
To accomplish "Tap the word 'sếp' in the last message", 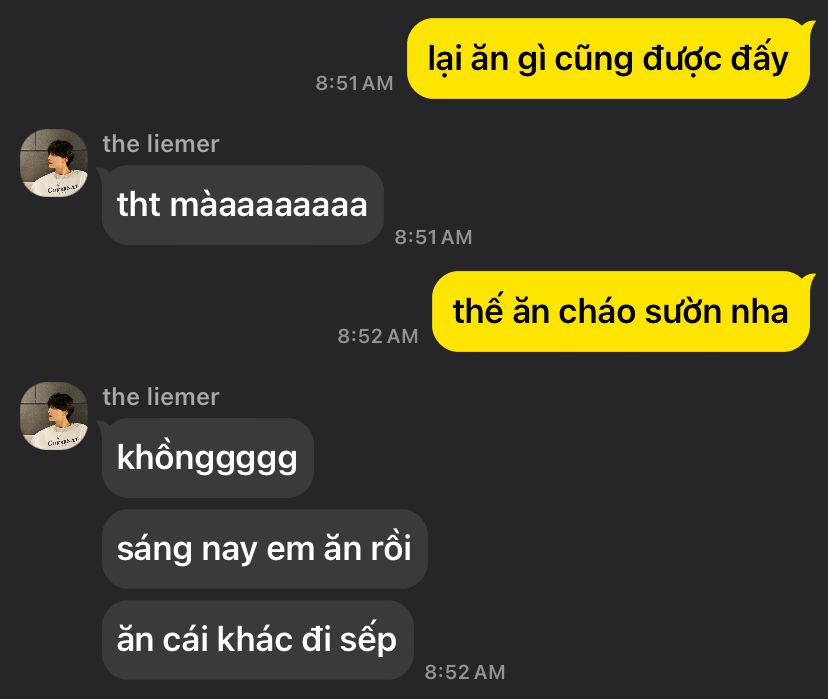I will click(x=368, y=641).
